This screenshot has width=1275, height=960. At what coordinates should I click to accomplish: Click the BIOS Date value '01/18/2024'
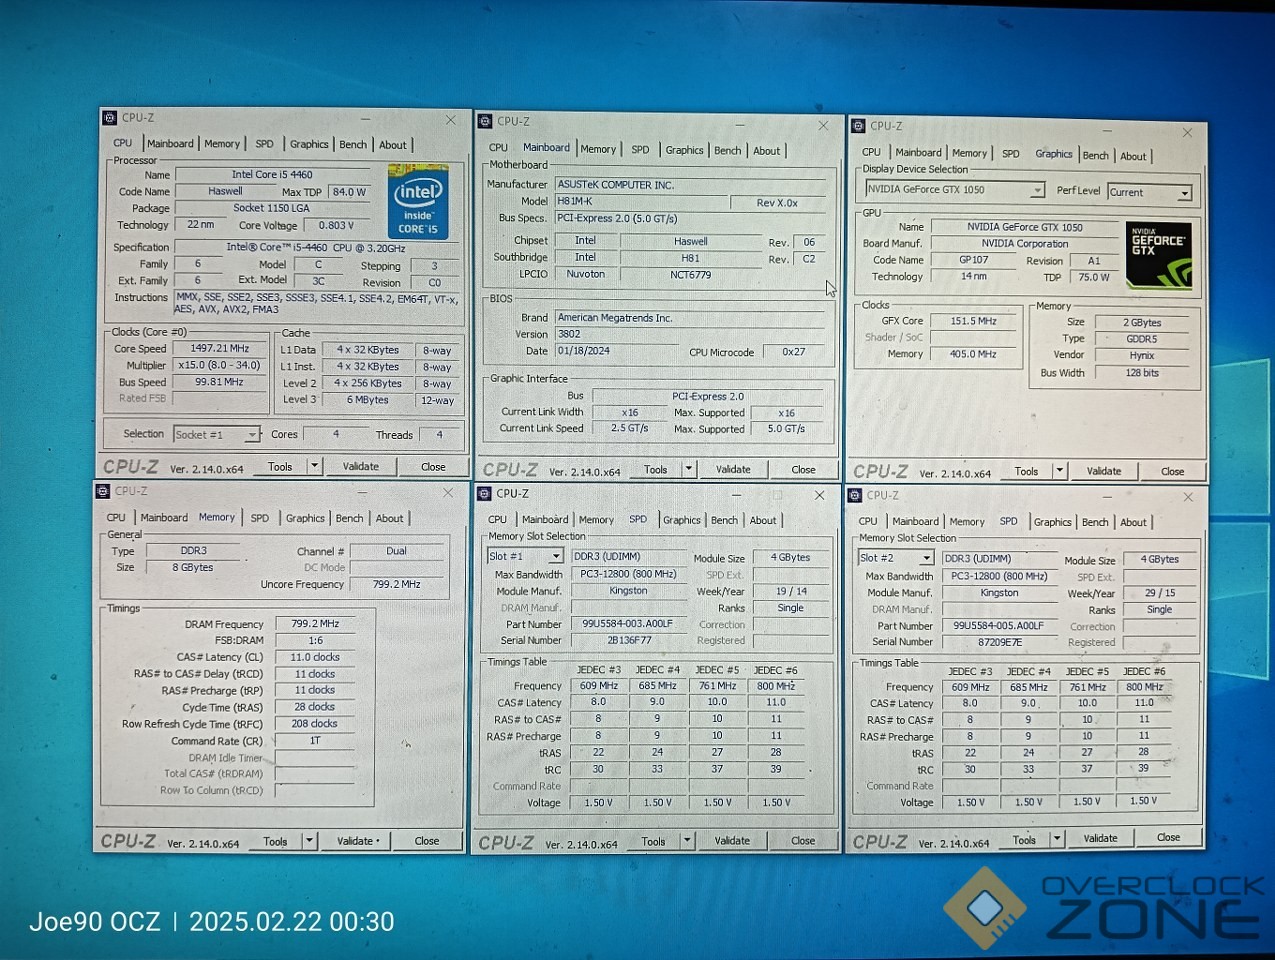(617, 351)
